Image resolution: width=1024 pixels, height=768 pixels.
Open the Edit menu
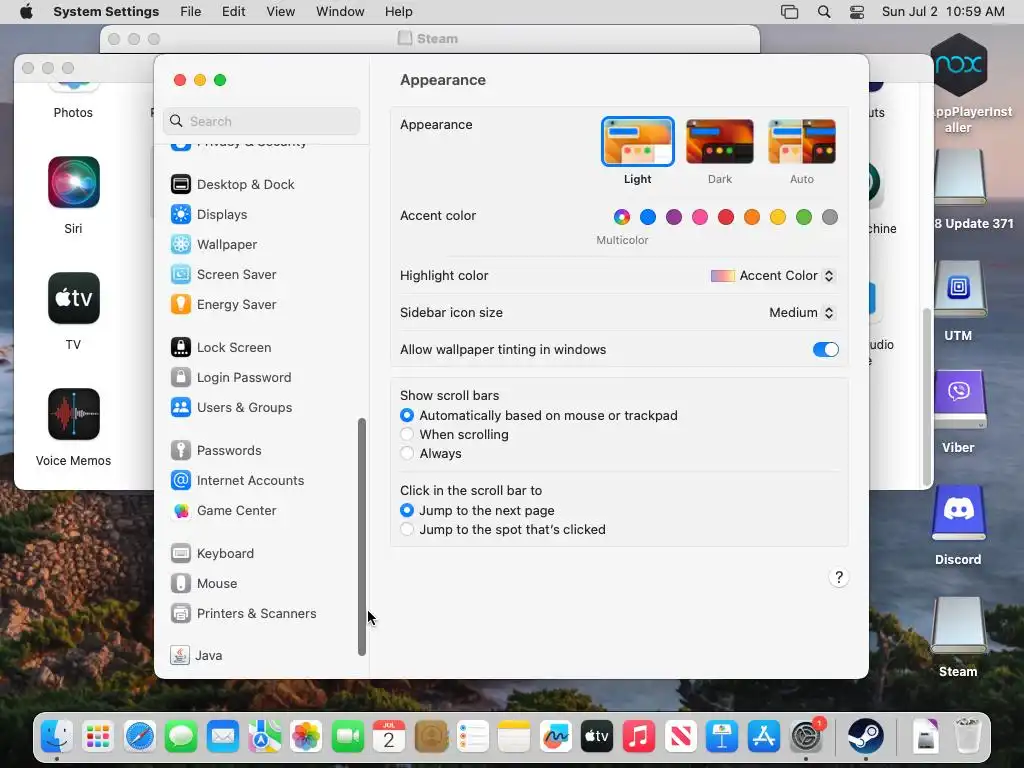point(233,12)
